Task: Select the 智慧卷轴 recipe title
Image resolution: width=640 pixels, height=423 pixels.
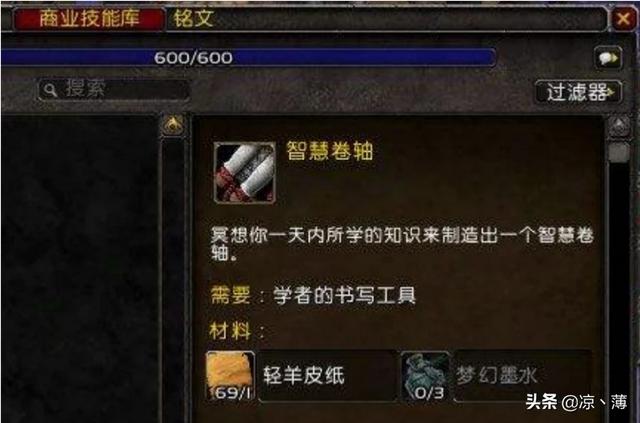Action: pyautogui.click(x=329, y=151)
